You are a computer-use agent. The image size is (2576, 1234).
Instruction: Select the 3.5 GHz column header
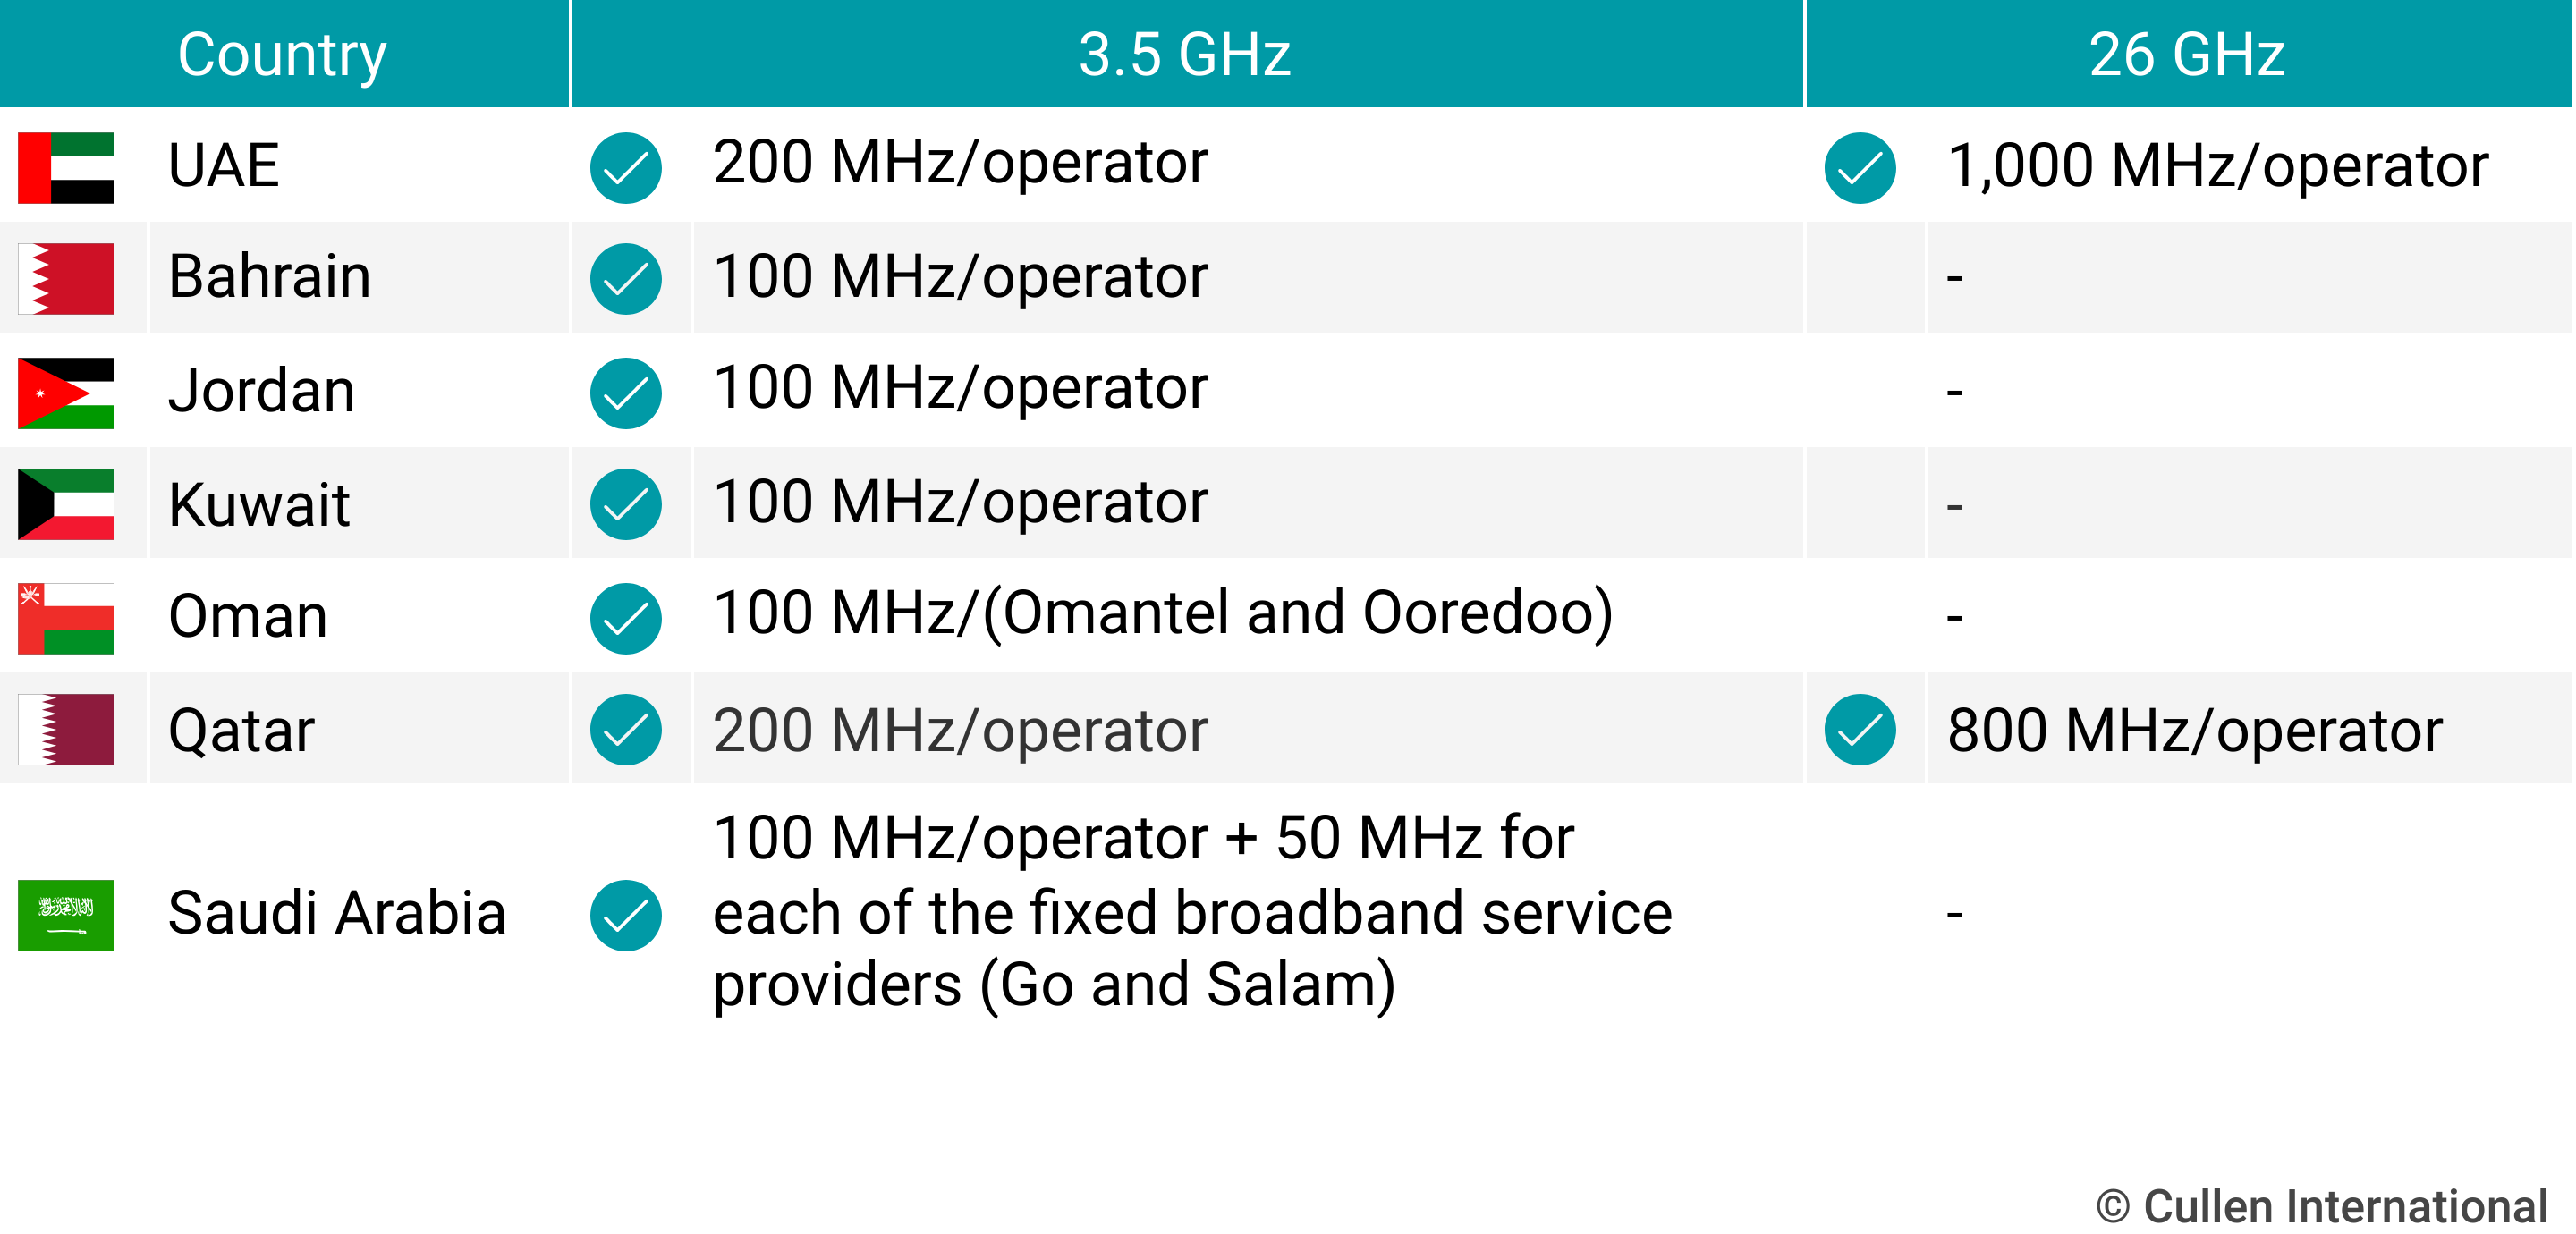(x=1186, y=53)
